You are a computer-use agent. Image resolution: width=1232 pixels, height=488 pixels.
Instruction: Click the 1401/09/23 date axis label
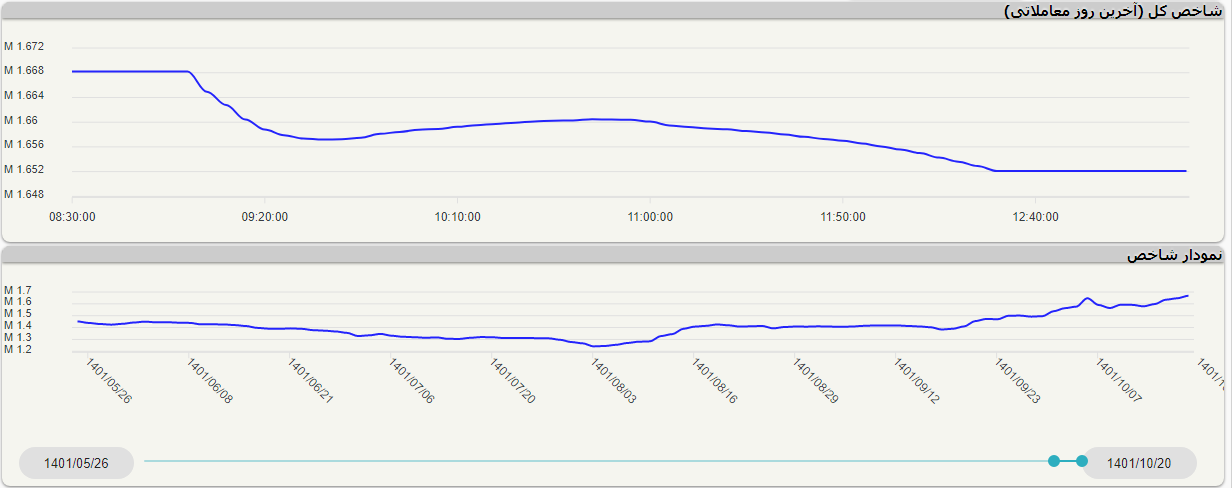point(1018,381)
